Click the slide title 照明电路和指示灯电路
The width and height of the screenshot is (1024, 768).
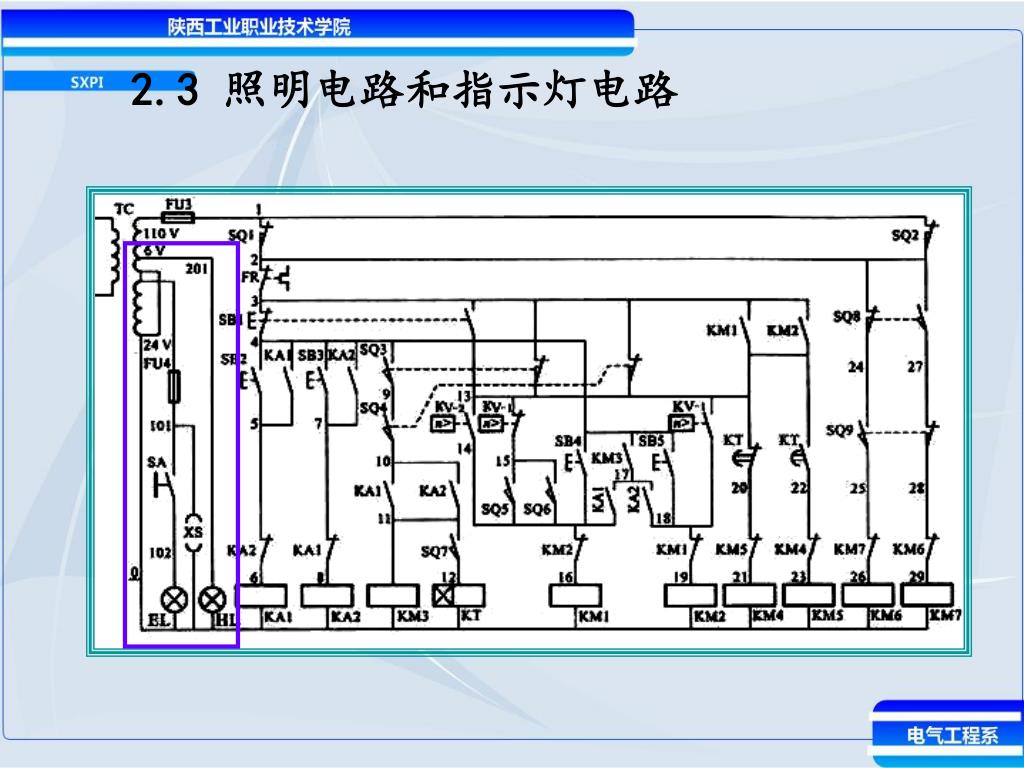(x=451, y=90)
